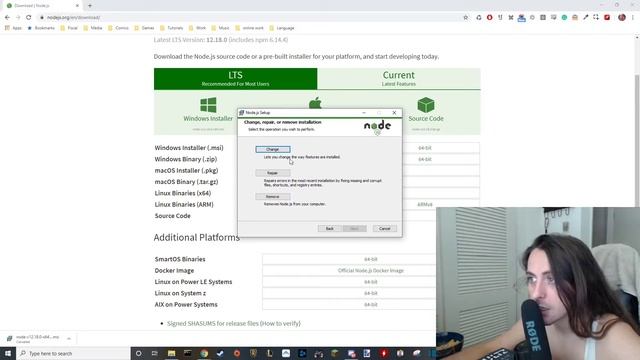Open the Language bookmarks folder
This screenshot has width=640, height=360.
coord(282,28)
